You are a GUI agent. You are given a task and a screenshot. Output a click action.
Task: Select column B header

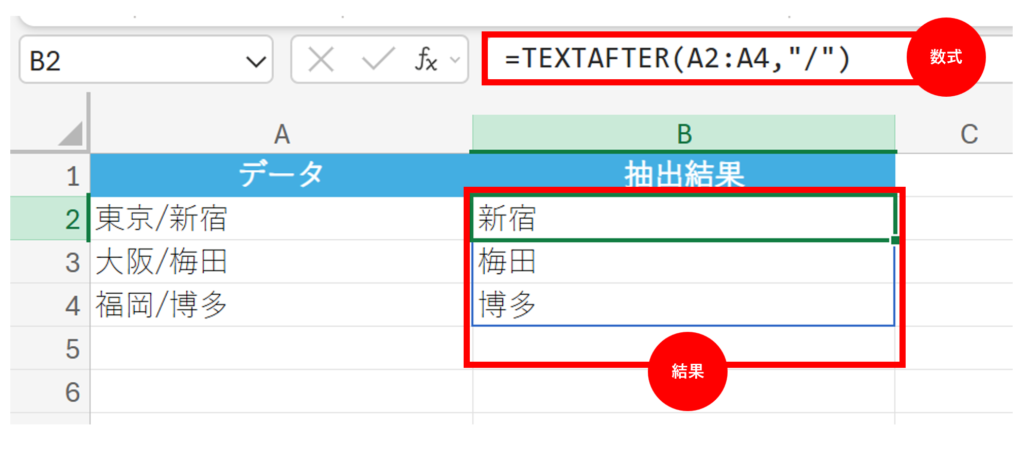tap(683, 134)
